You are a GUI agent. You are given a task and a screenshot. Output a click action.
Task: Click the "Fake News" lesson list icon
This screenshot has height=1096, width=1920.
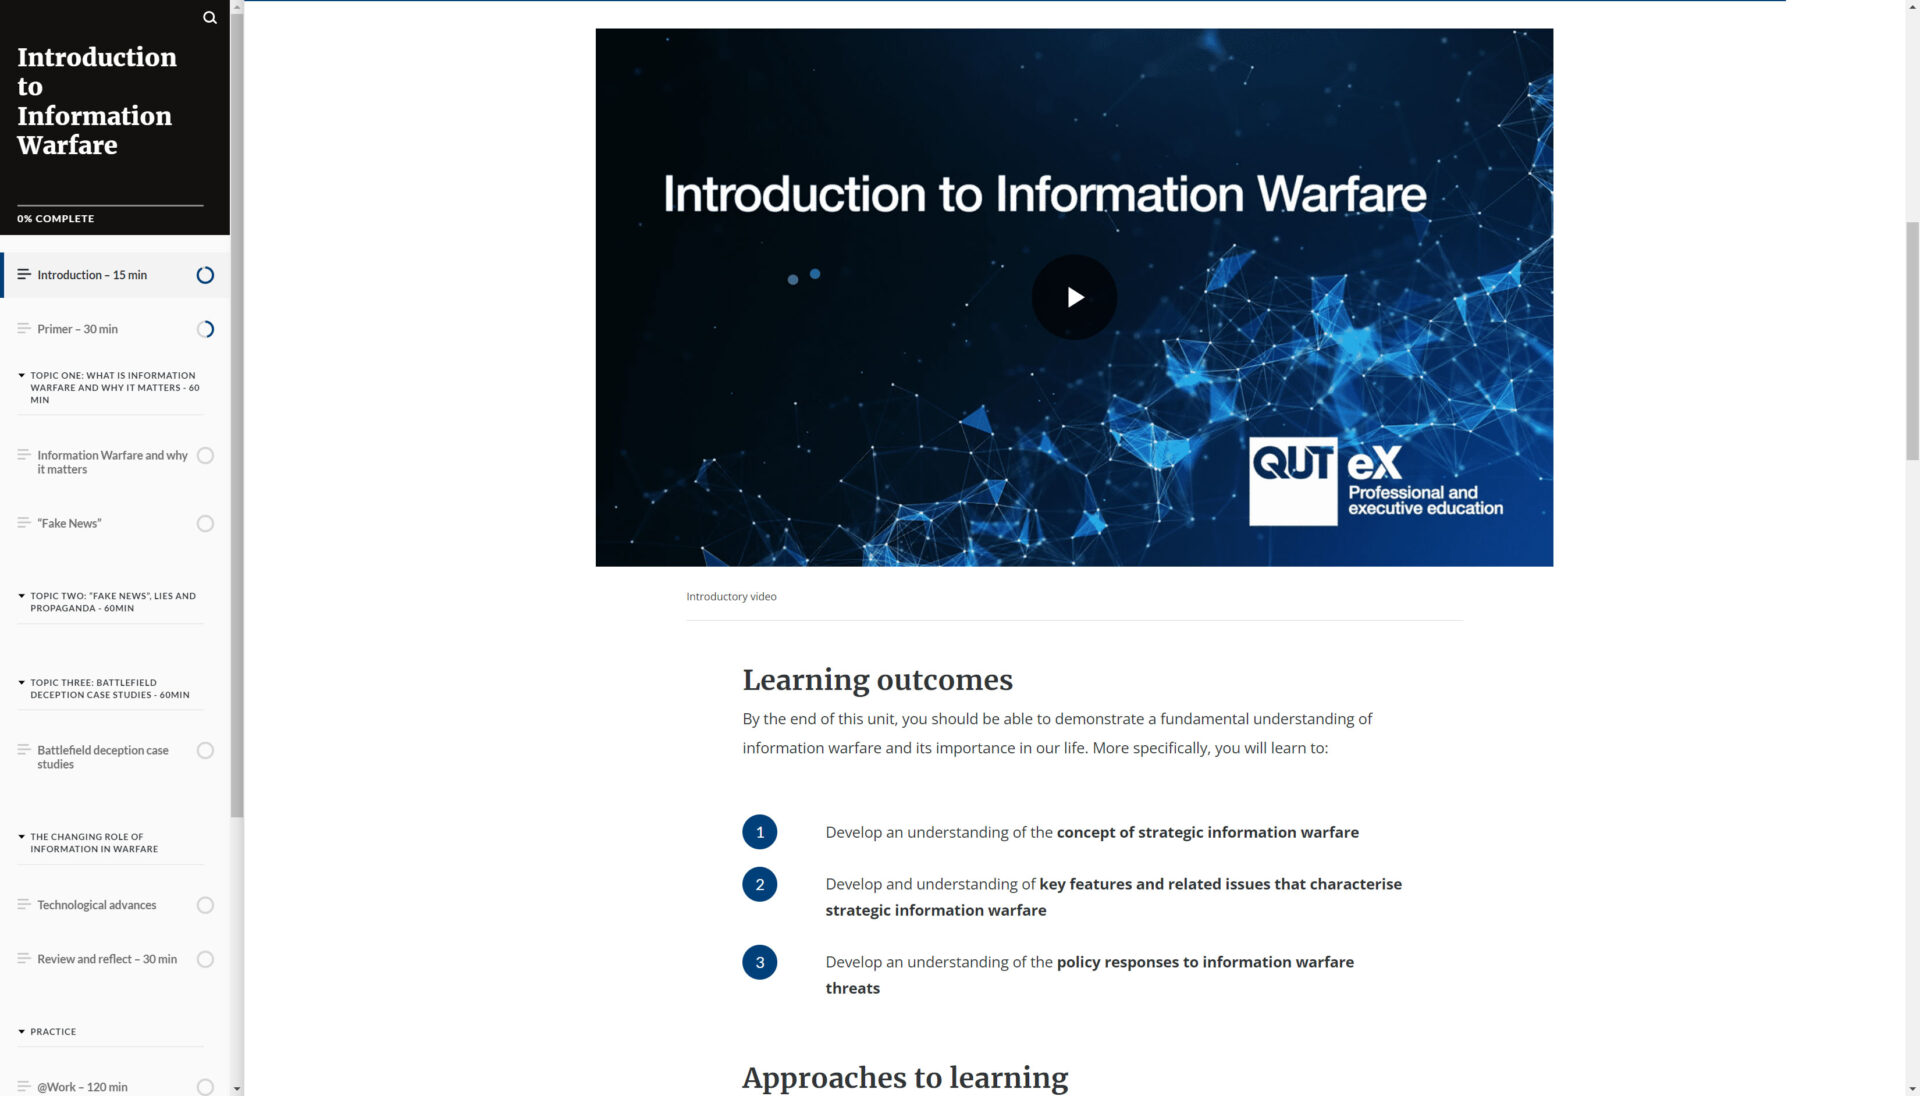(x=24, y=522)
